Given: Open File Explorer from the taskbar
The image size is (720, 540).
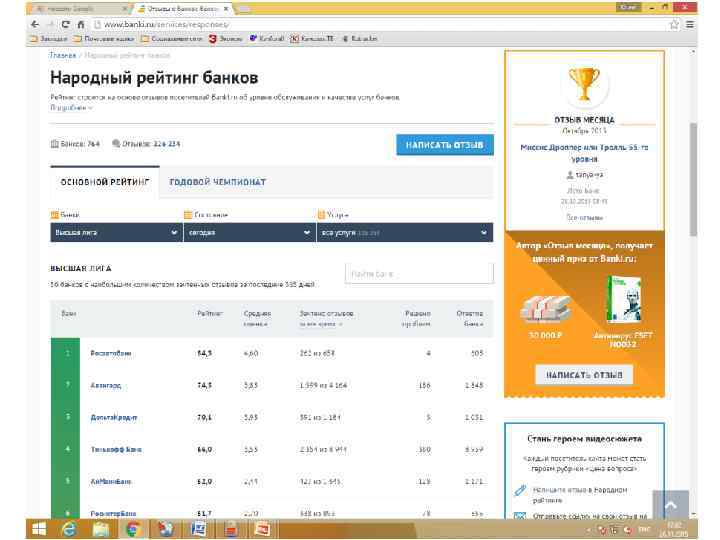Looking at the screenshot, I should pyautogui.click(x=101, y=529).
